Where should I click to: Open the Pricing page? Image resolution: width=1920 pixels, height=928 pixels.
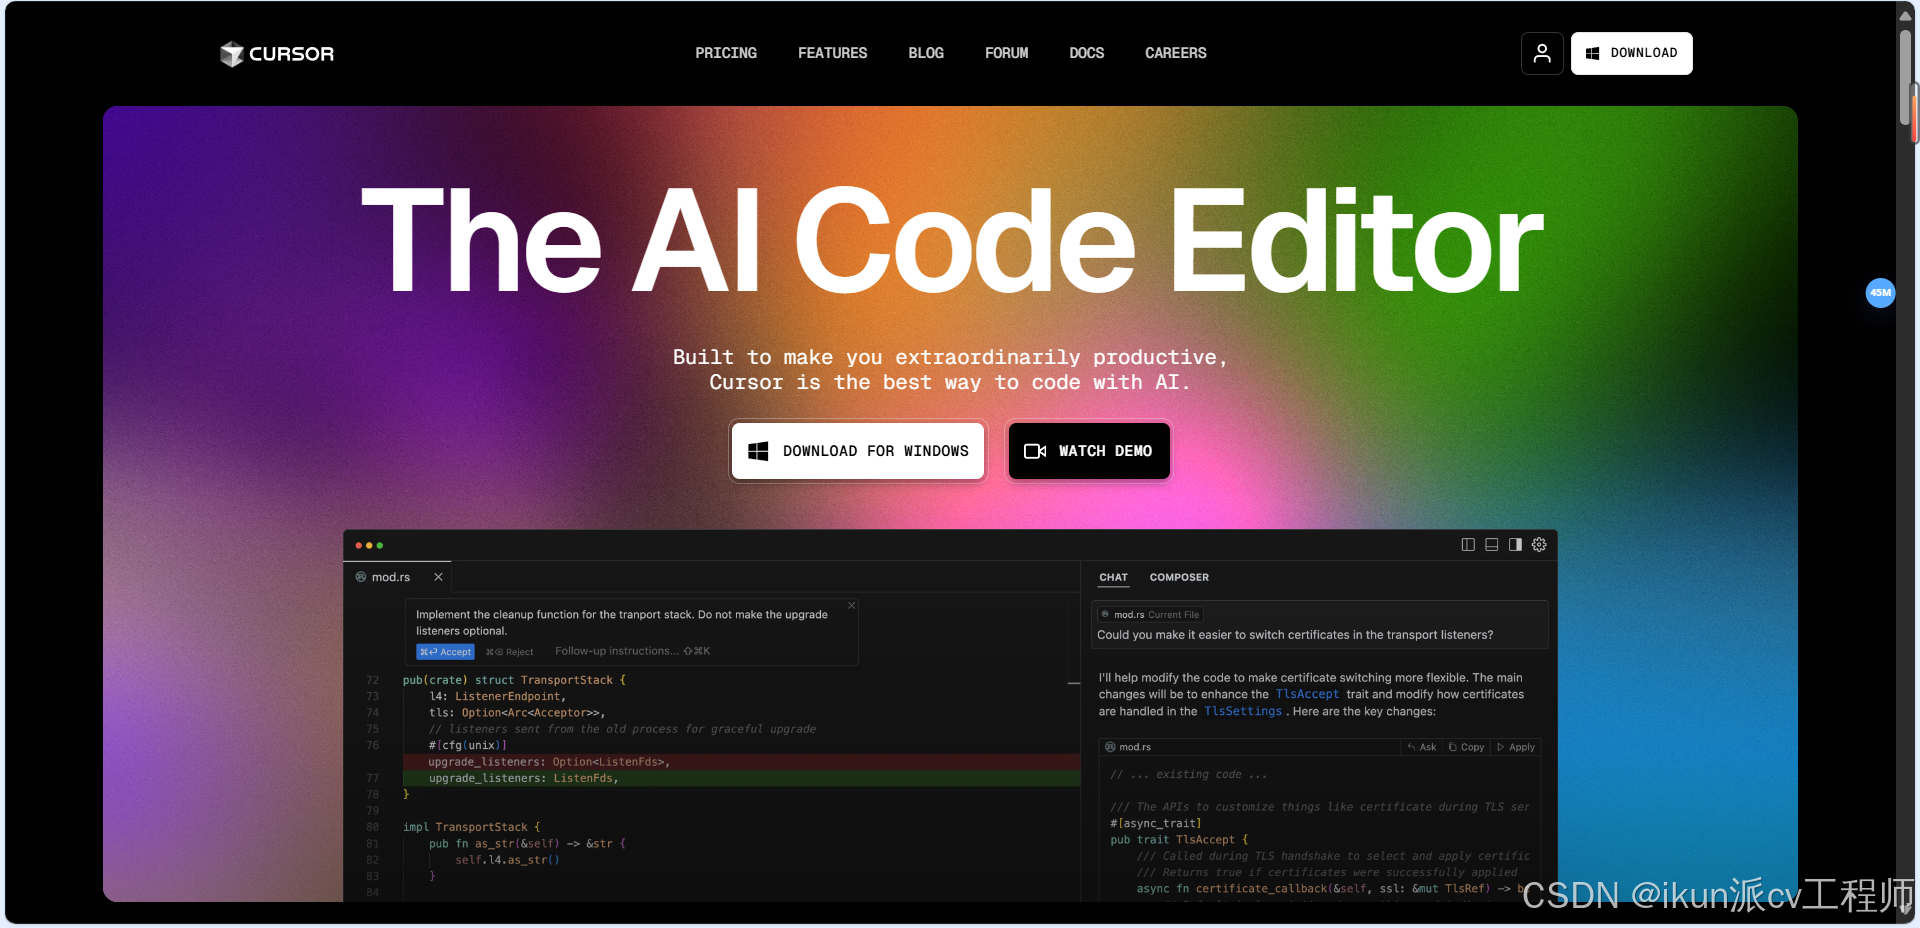click(726, 53)
